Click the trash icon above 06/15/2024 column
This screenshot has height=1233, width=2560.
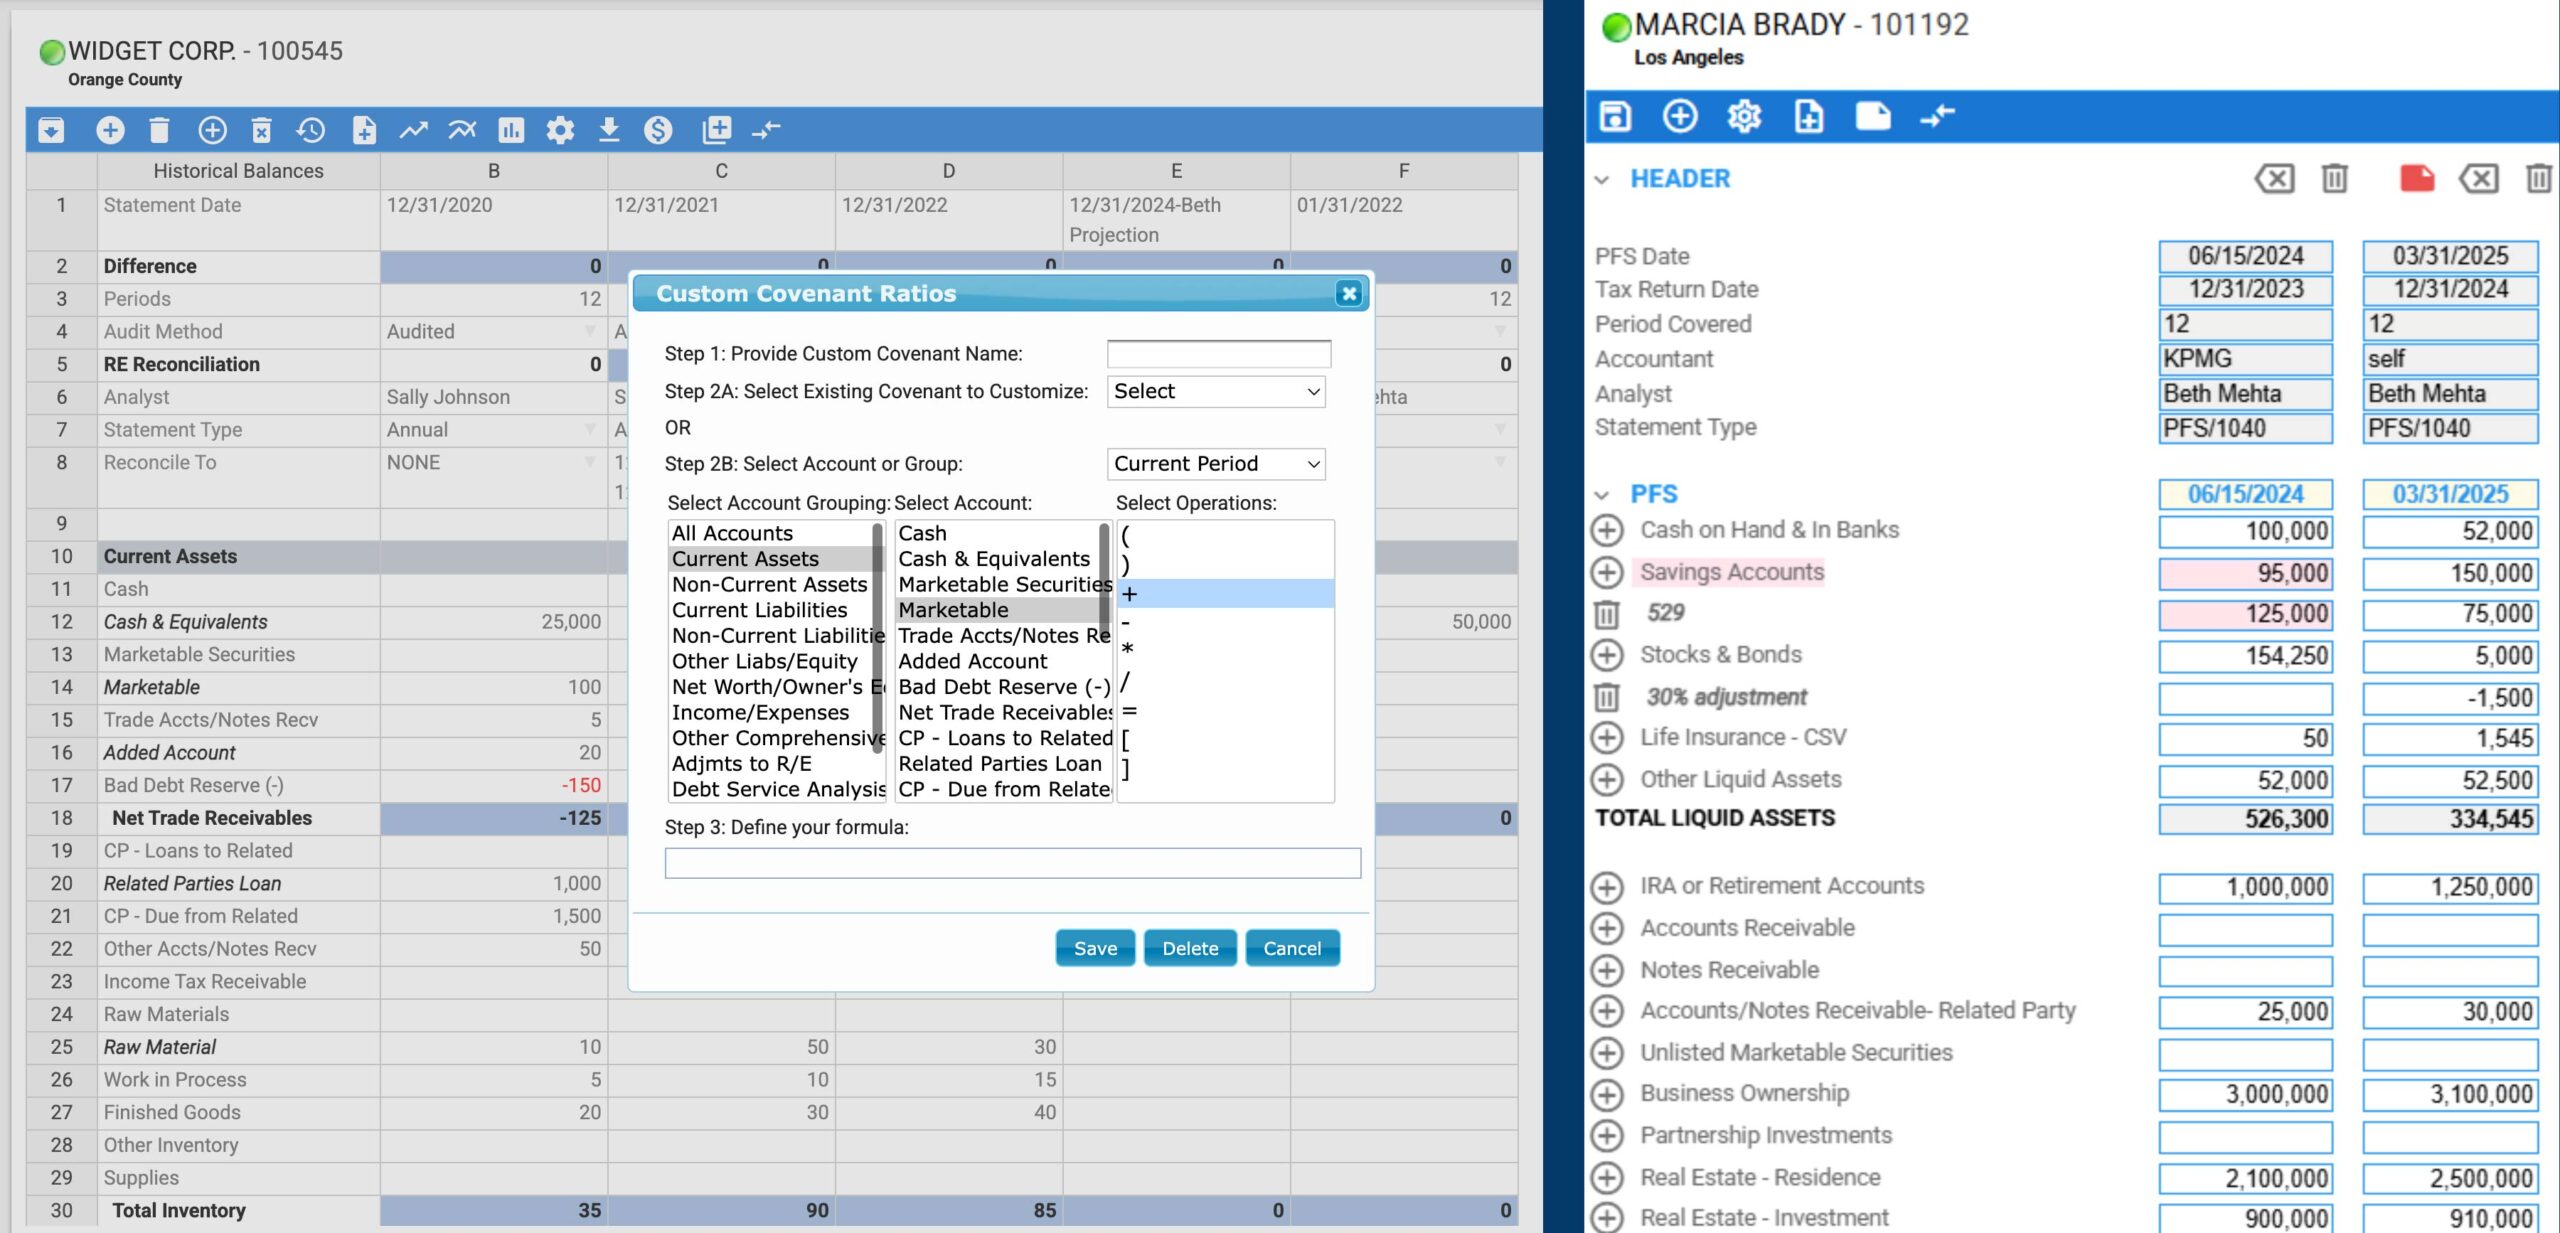(x=2334, y=179)
